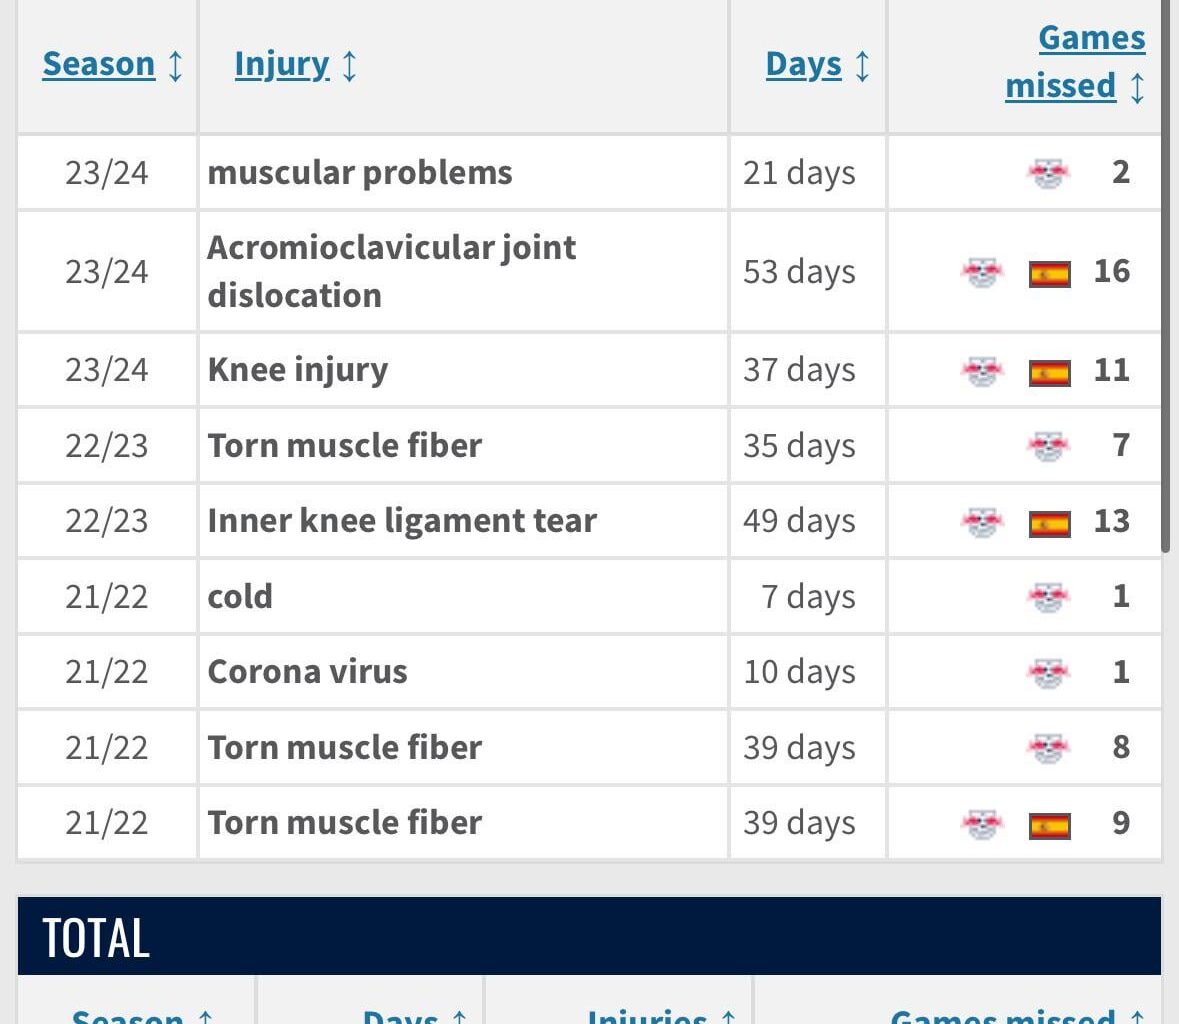
Task: Sort table by Injury column link
Action: pyautogui.click(x=282, y=65)
